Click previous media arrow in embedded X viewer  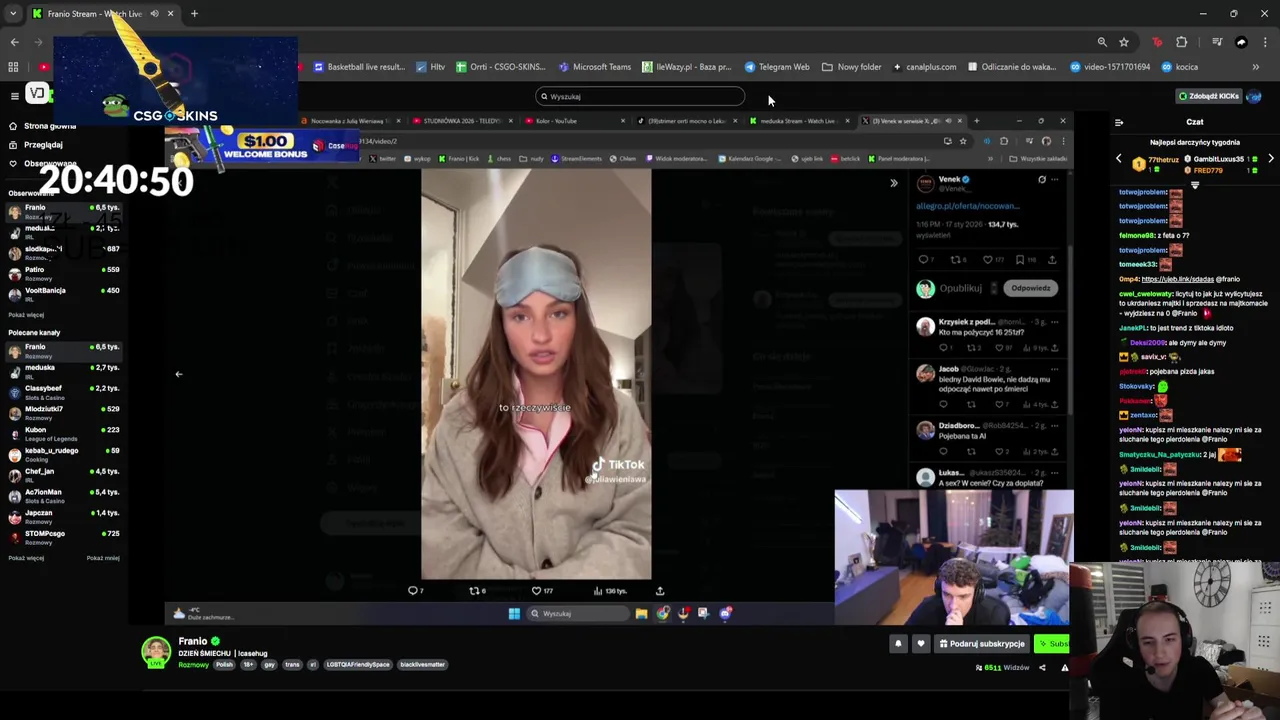[178, 374]
